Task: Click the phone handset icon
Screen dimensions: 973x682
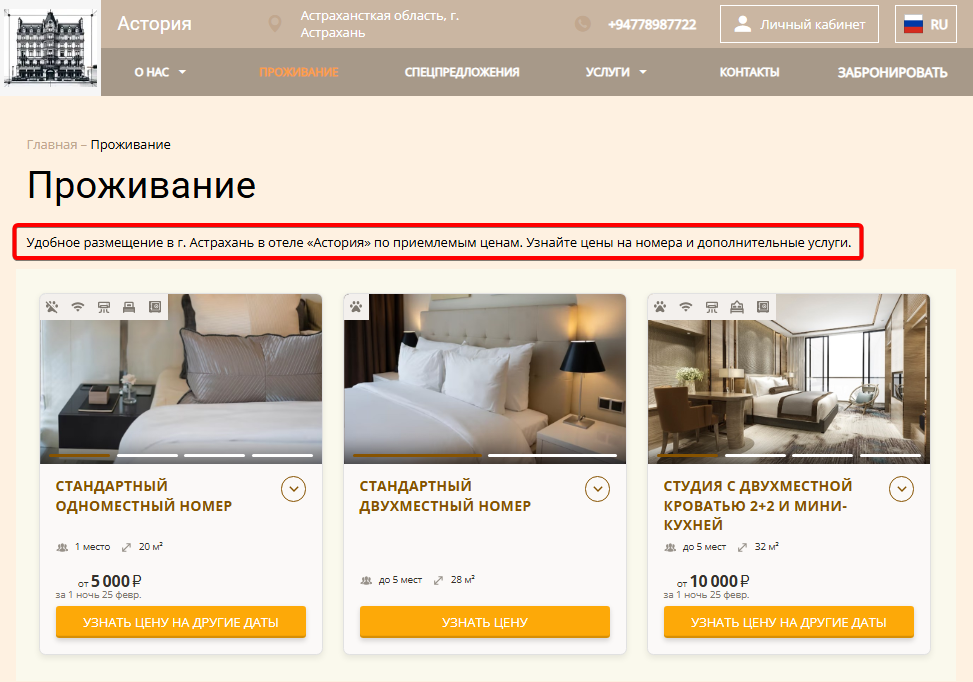Action: [x=583, y=24]
